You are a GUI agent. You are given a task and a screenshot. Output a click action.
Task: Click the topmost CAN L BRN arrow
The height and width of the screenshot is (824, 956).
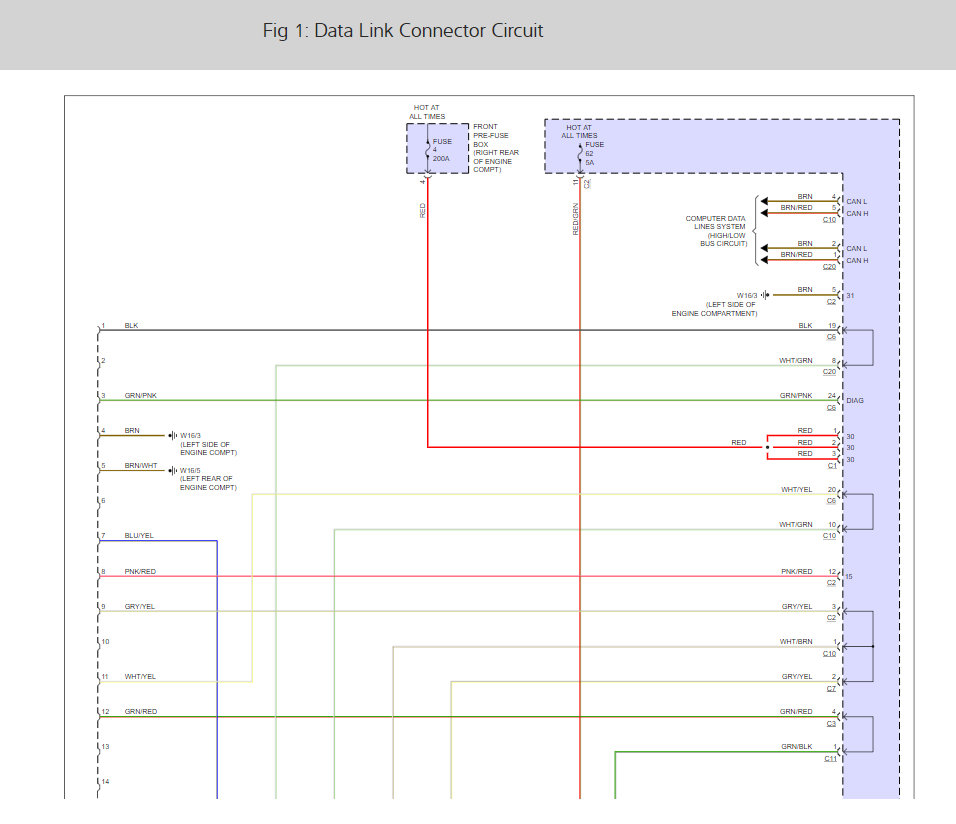click(x=765, y=201)
